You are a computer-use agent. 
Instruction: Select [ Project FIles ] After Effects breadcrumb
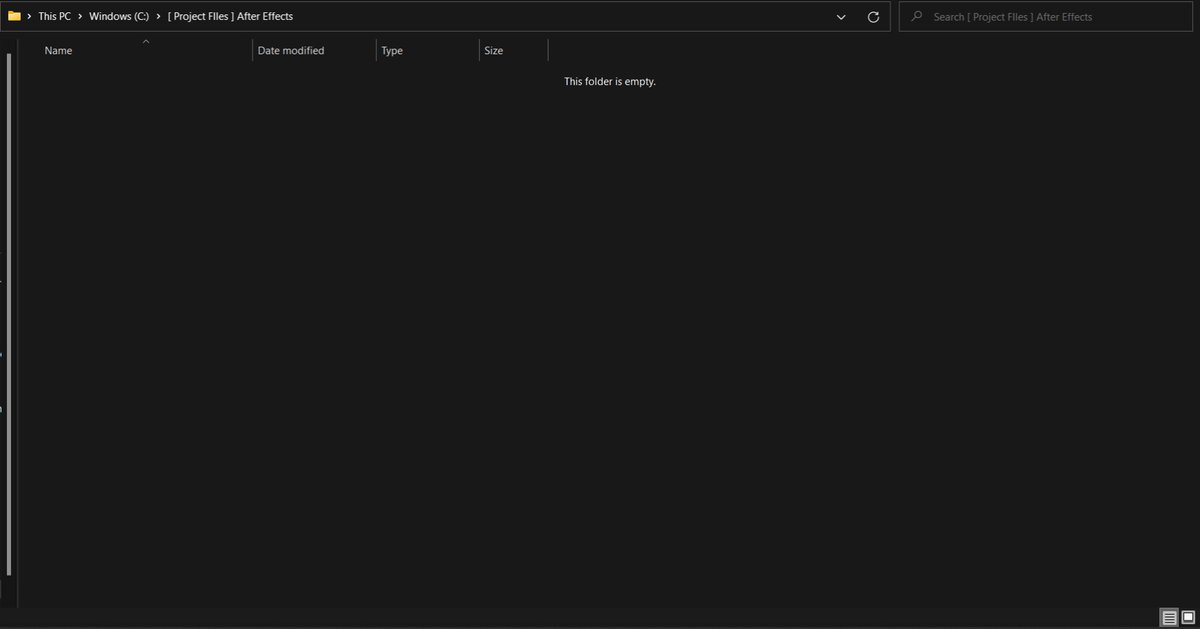[231, 16]
